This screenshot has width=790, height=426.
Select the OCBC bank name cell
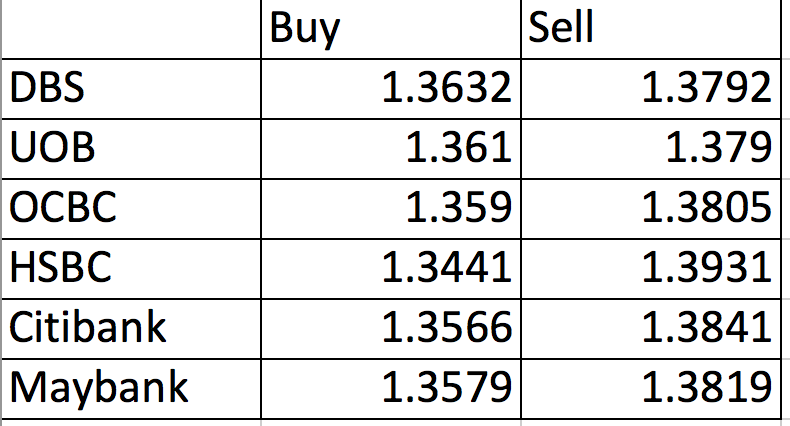pos(130,208)
